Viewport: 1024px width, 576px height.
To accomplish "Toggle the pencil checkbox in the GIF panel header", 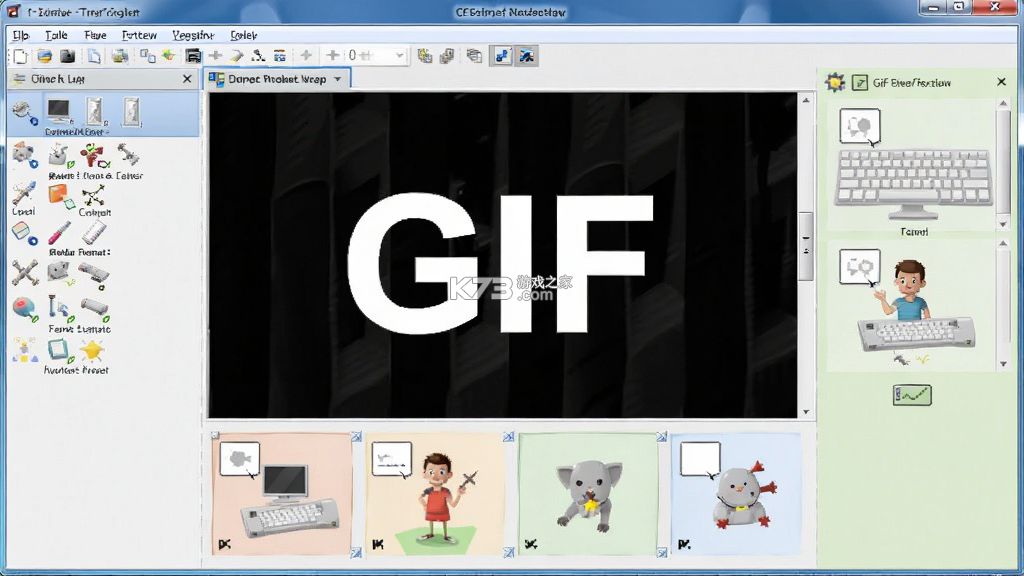I will [x=860, y=82].
